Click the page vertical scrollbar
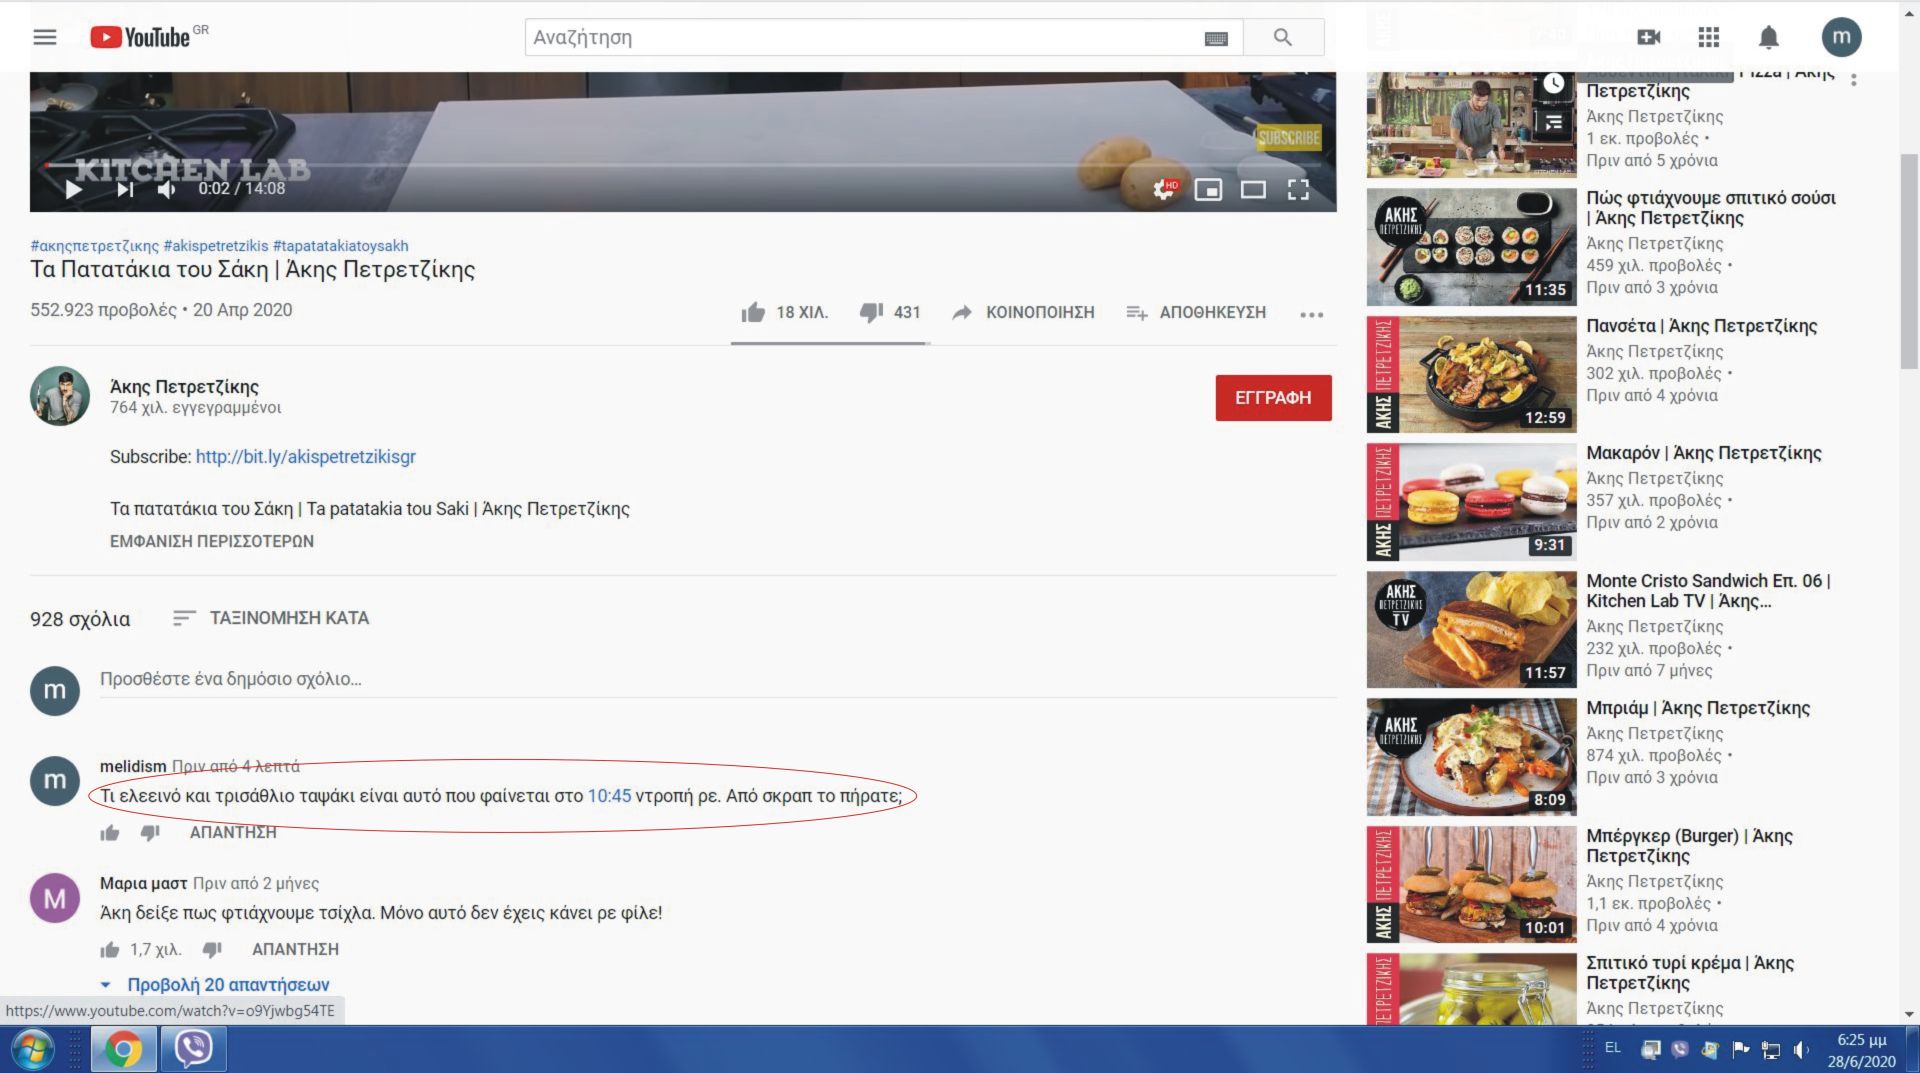The height and width of the screenshot is (1073, 1920). pos(1909,260)
